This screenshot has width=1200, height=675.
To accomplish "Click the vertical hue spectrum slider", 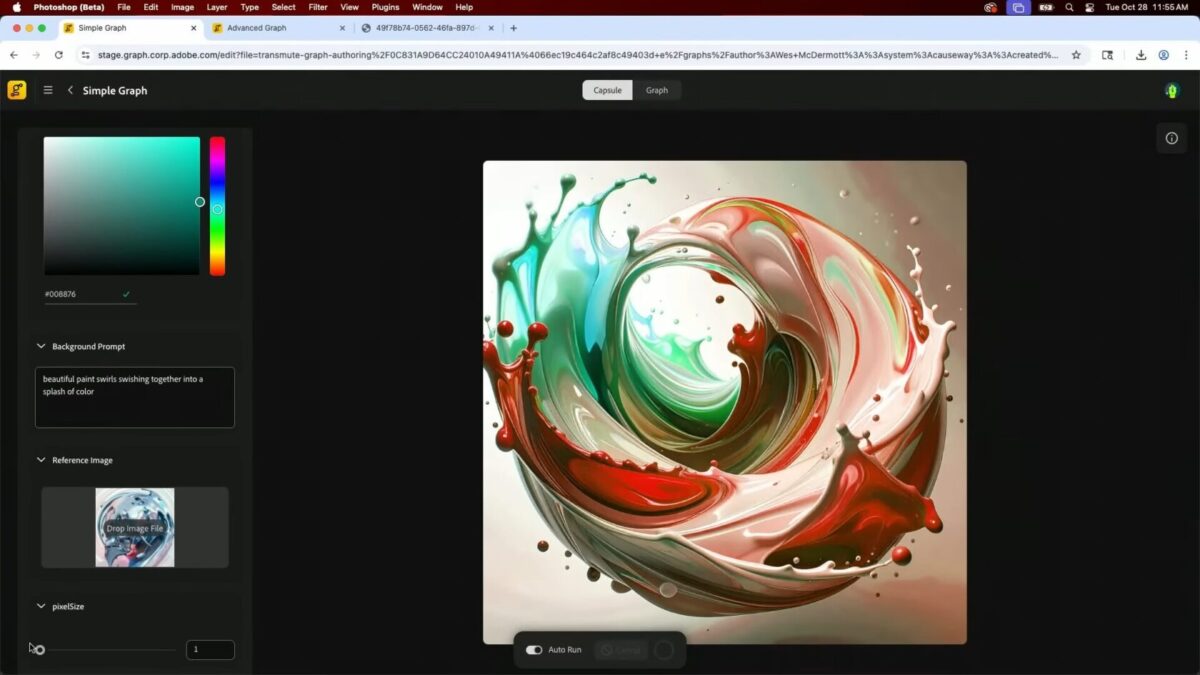I will (217, 205).
